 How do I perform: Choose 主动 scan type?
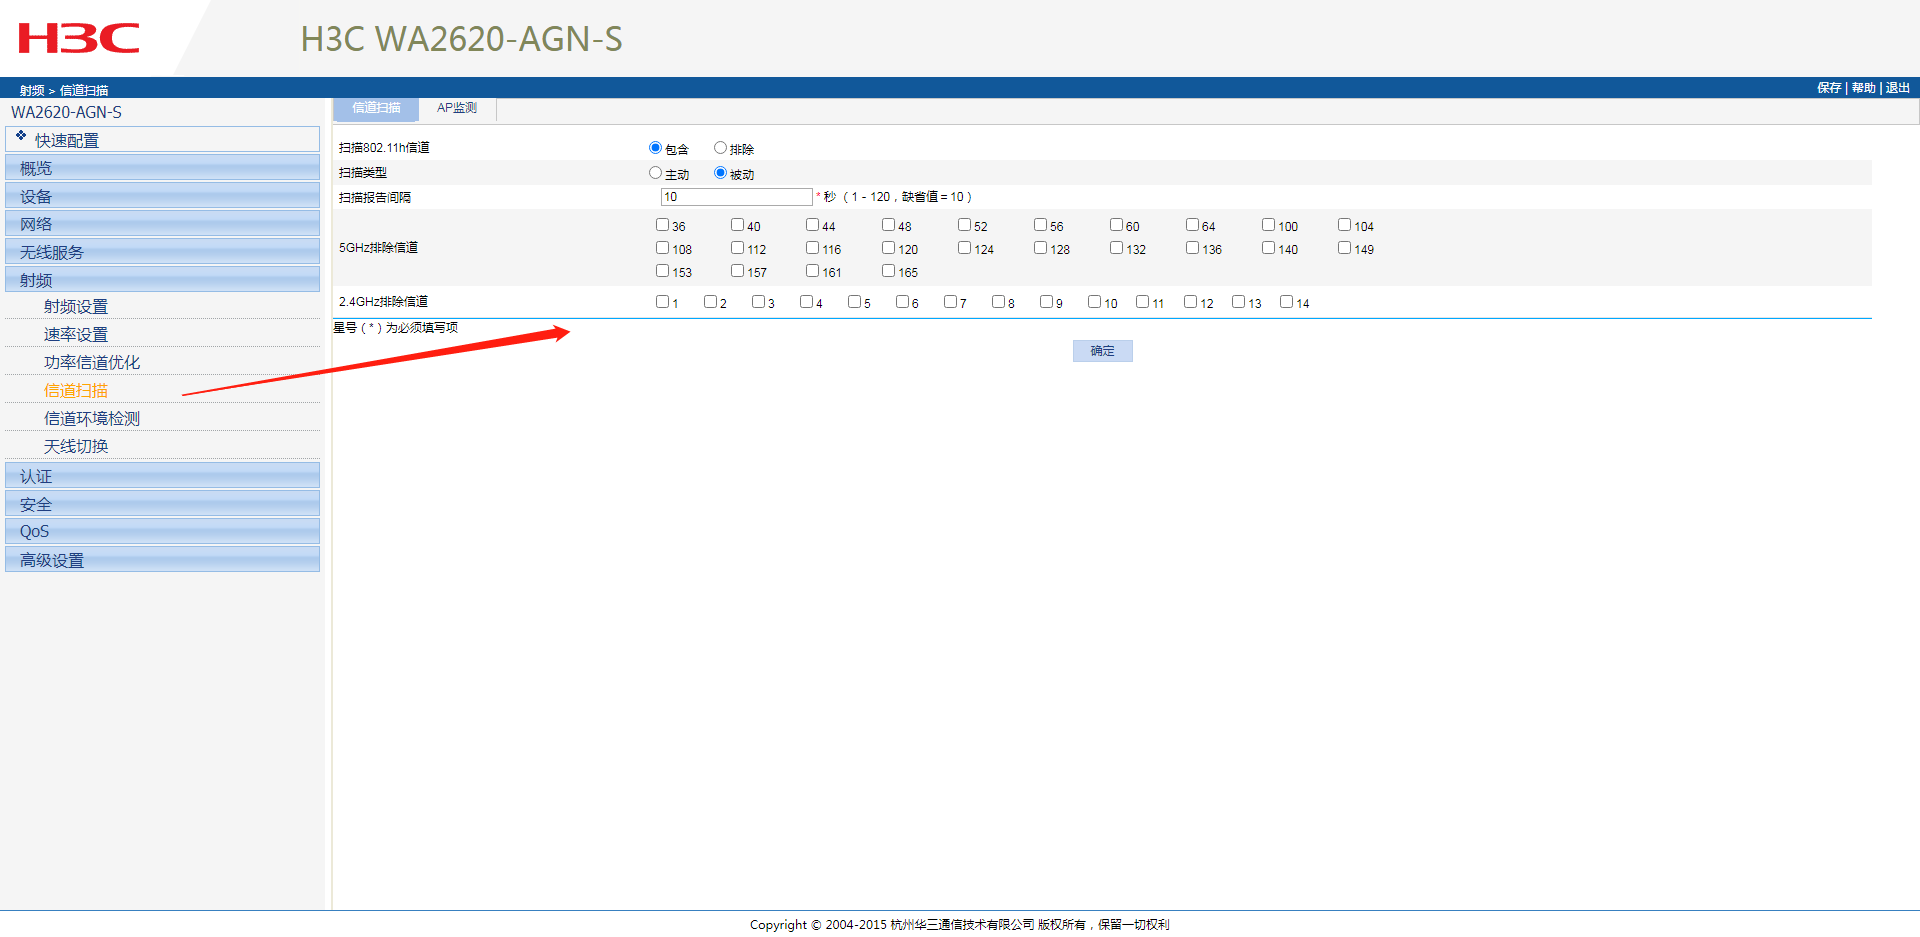[x=655, y=173]
